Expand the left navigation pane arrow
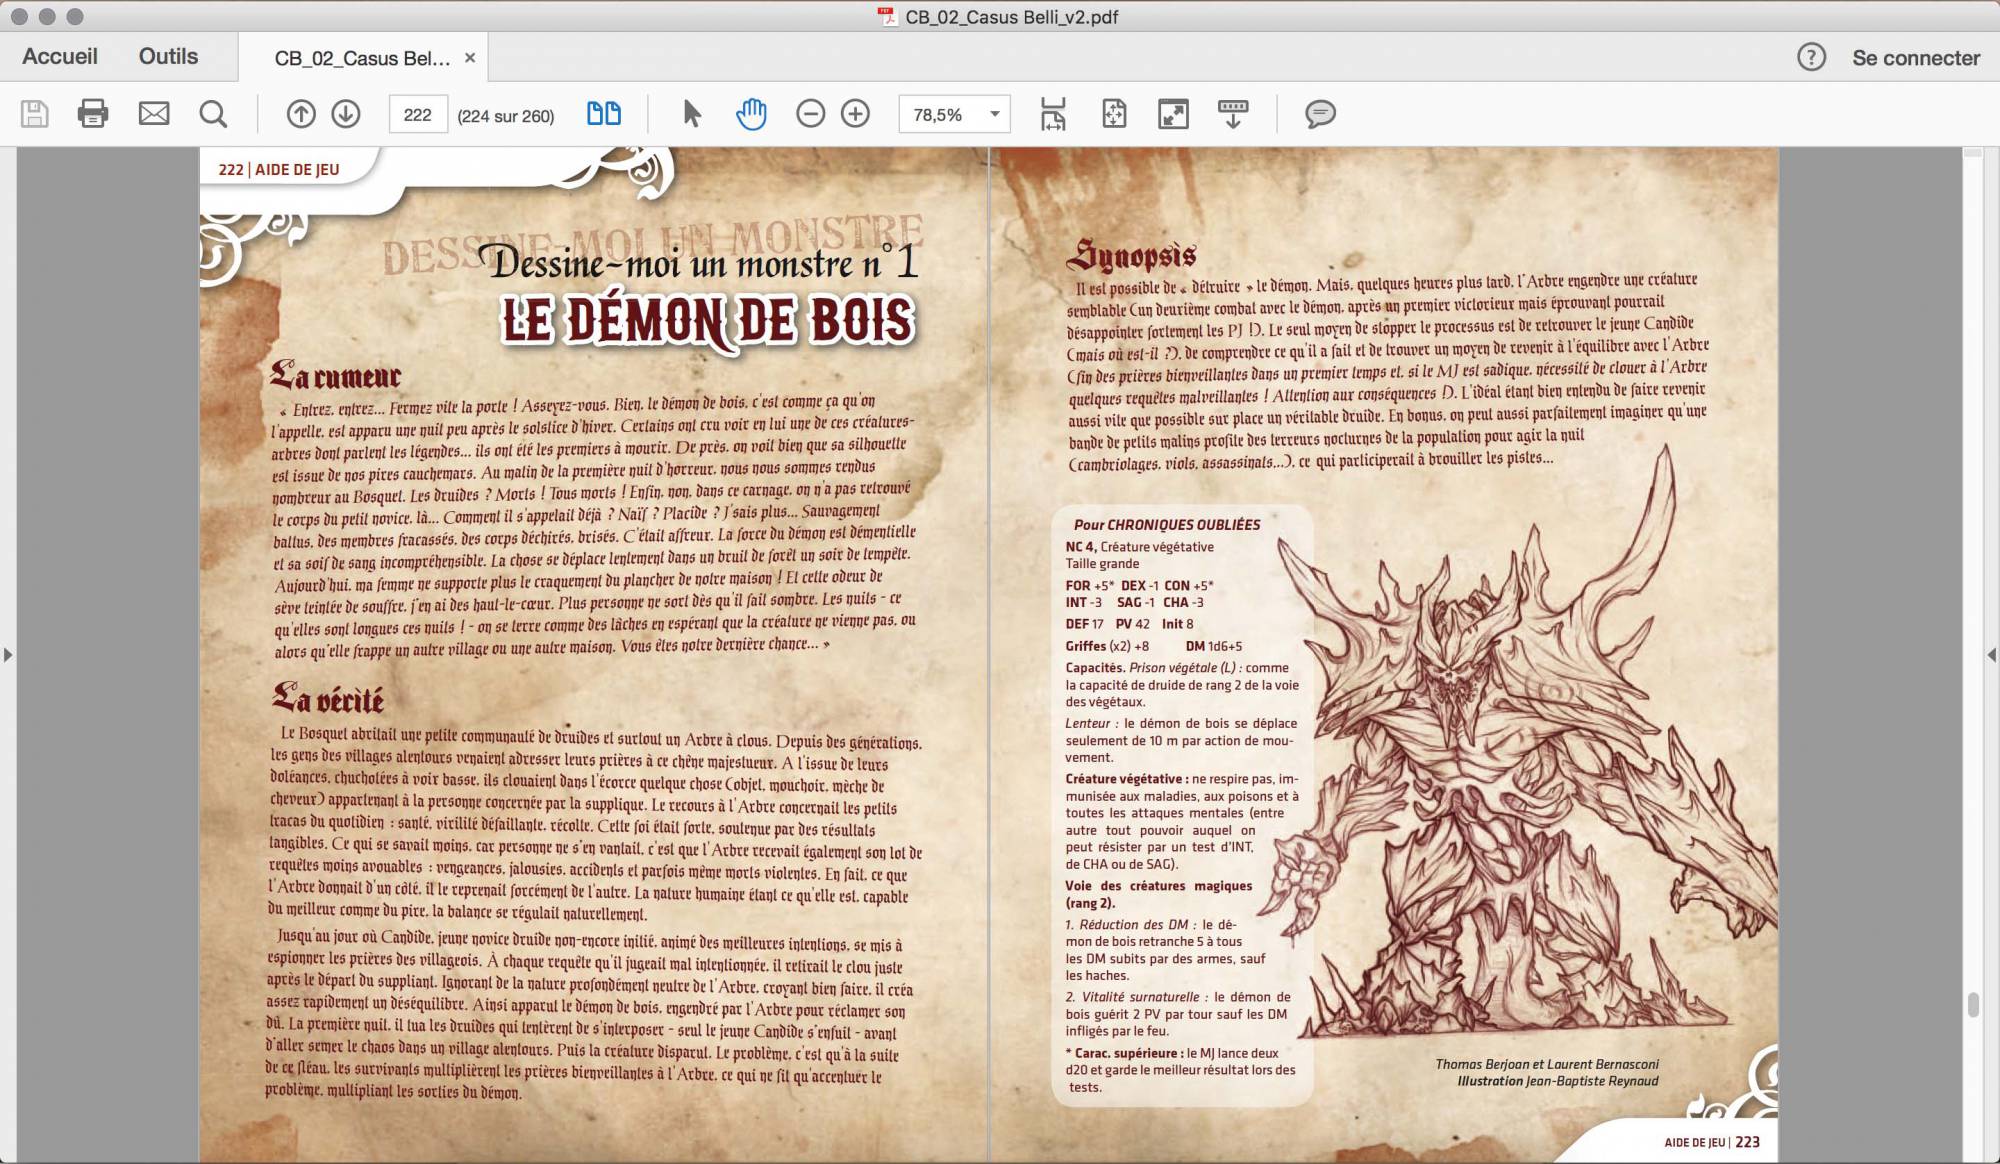Screen dimensions: 2000x1164 click(x=8, y=655)
